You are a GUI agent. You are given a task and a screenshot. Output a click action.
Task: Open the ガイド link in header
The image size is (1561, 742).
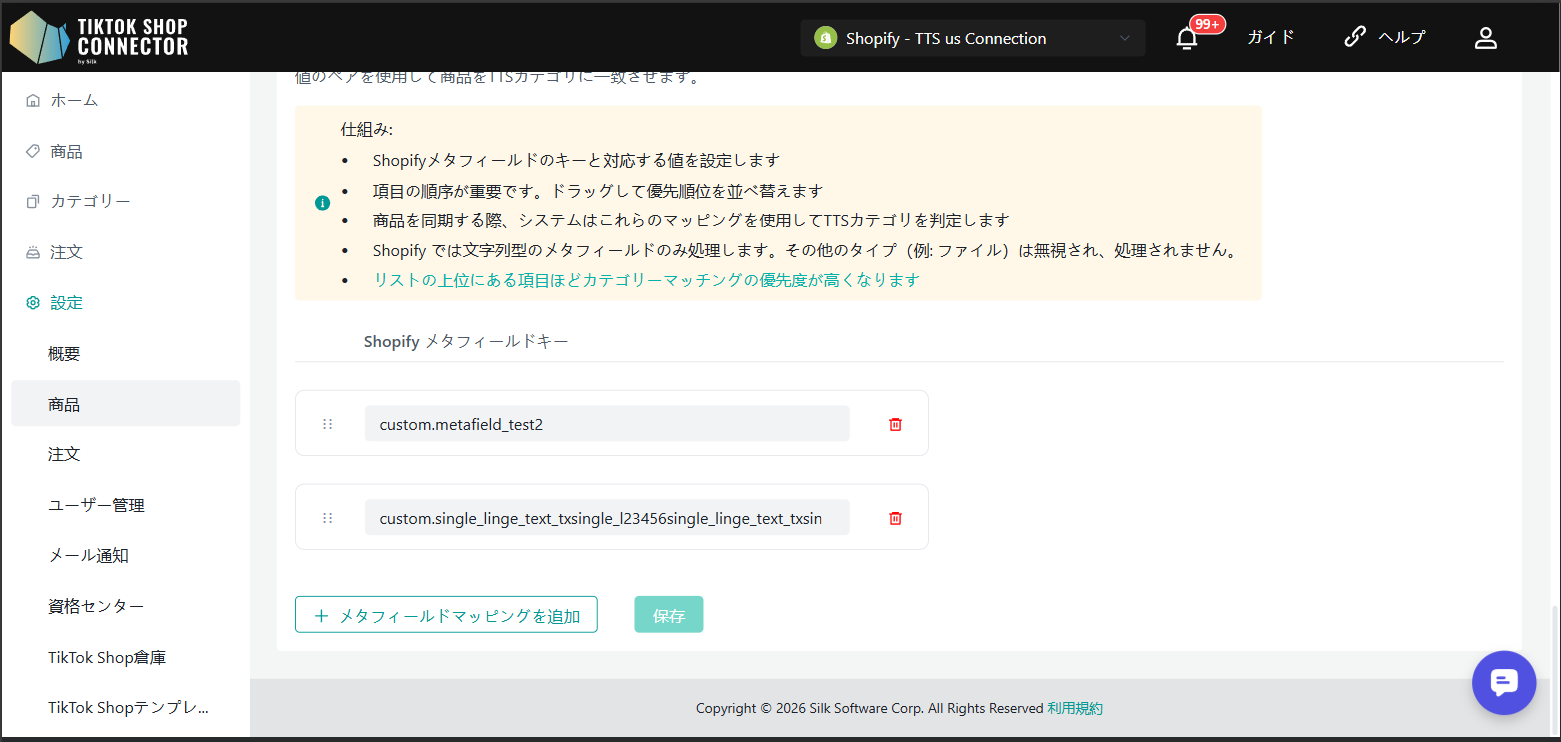pos(1270,37)
